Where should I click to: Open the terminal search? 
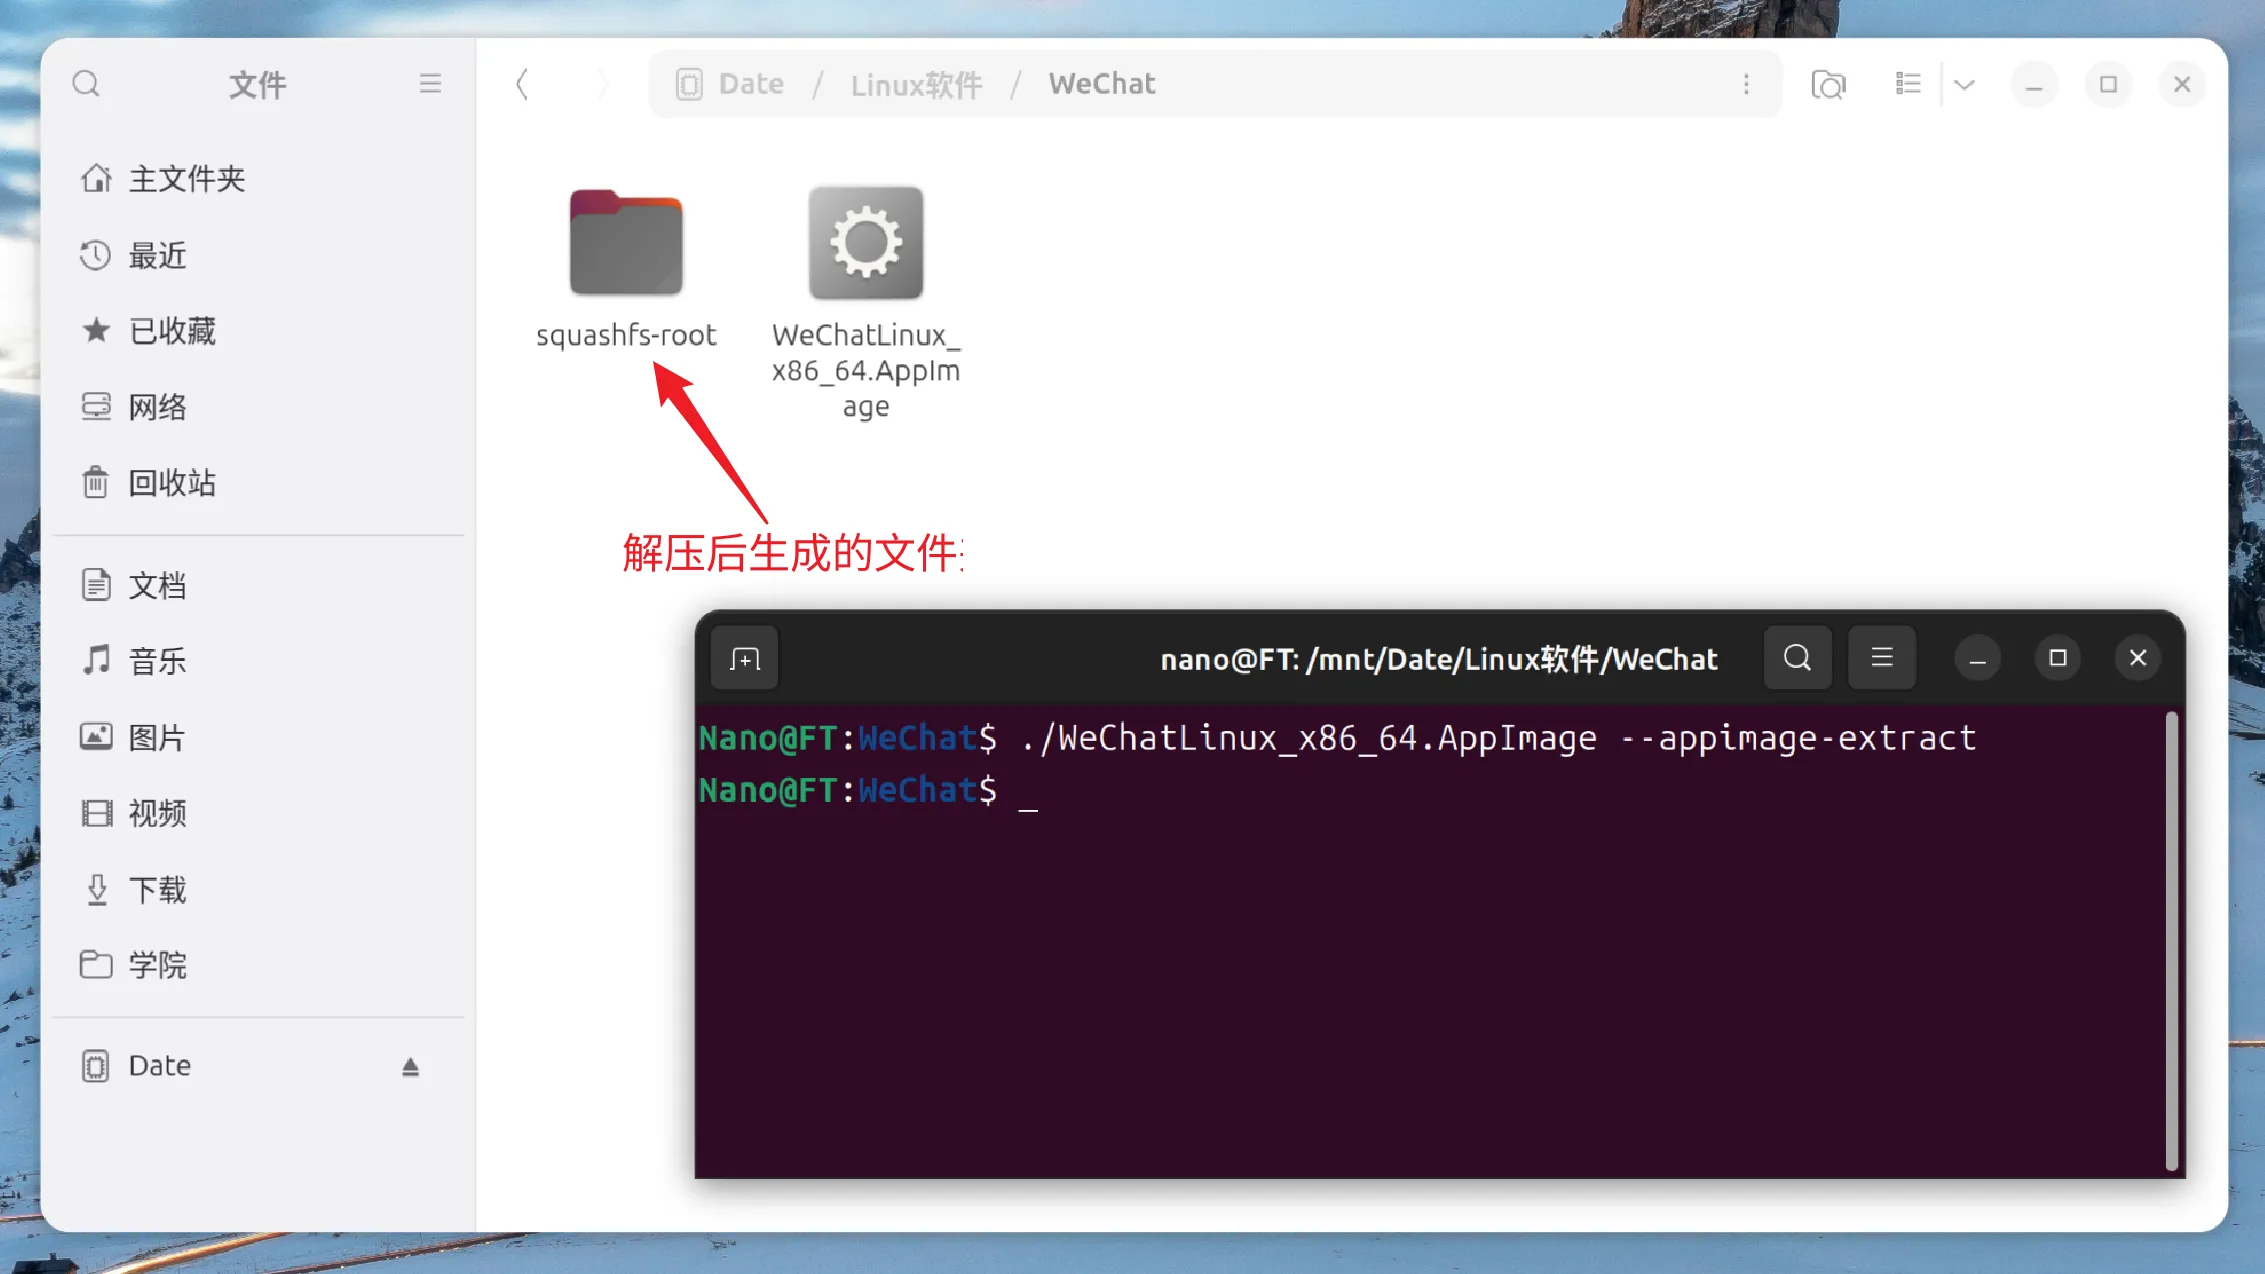coord(1797,658)
